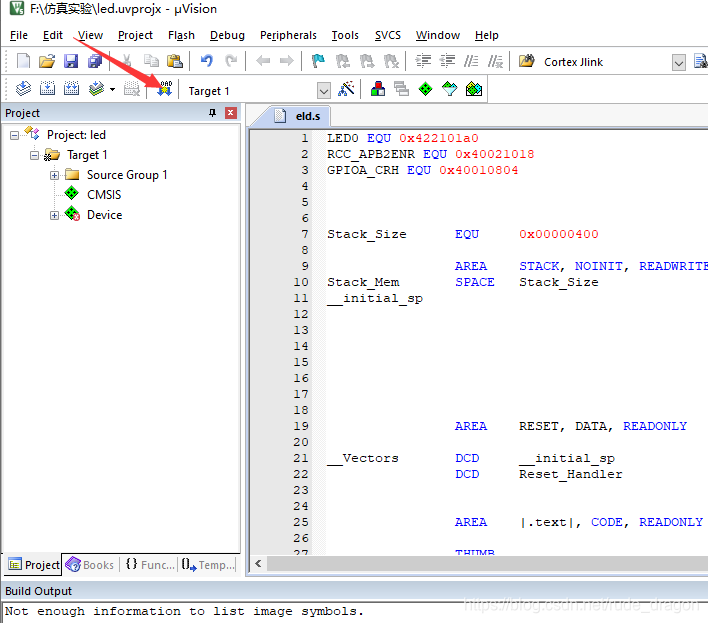Build target files icon

[47, 89]
